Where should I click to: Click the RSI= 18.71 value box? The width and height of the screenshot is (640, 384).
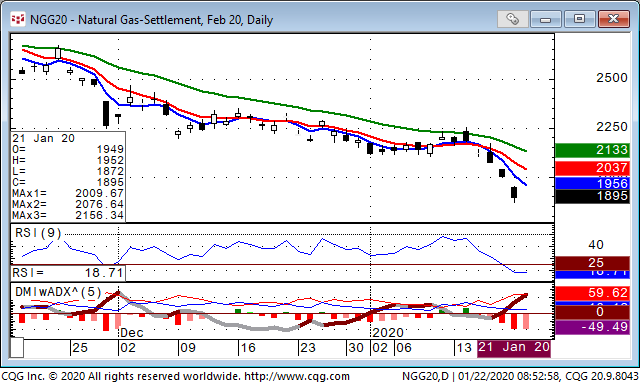(68, 273)
